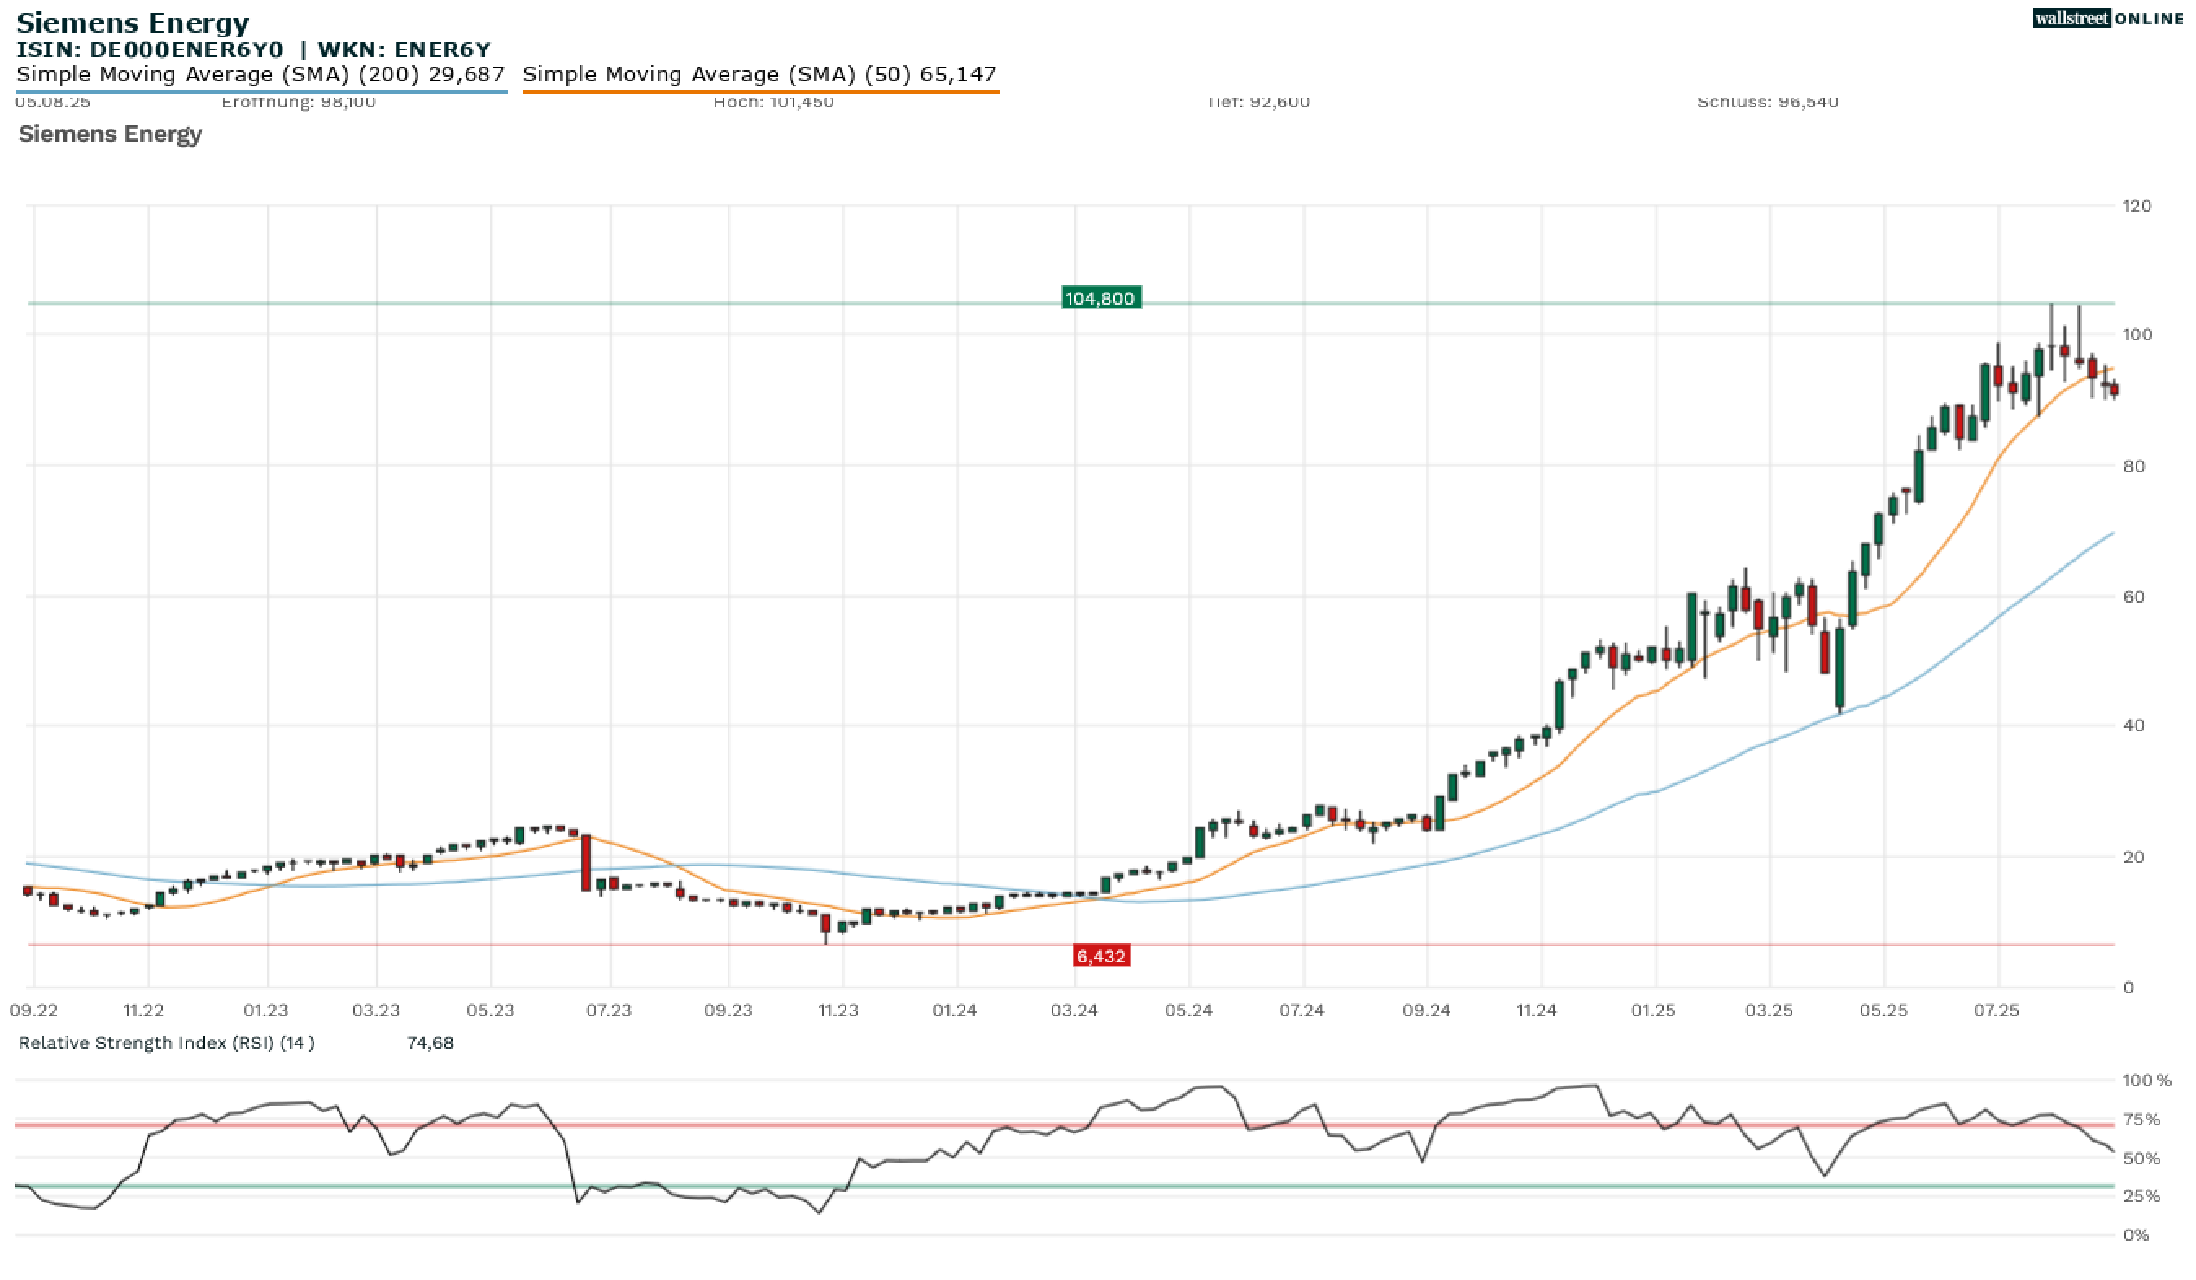Click the 11.24 date axis label
Screen dimensions: 2196x1280
[x=1536, y=1010]
